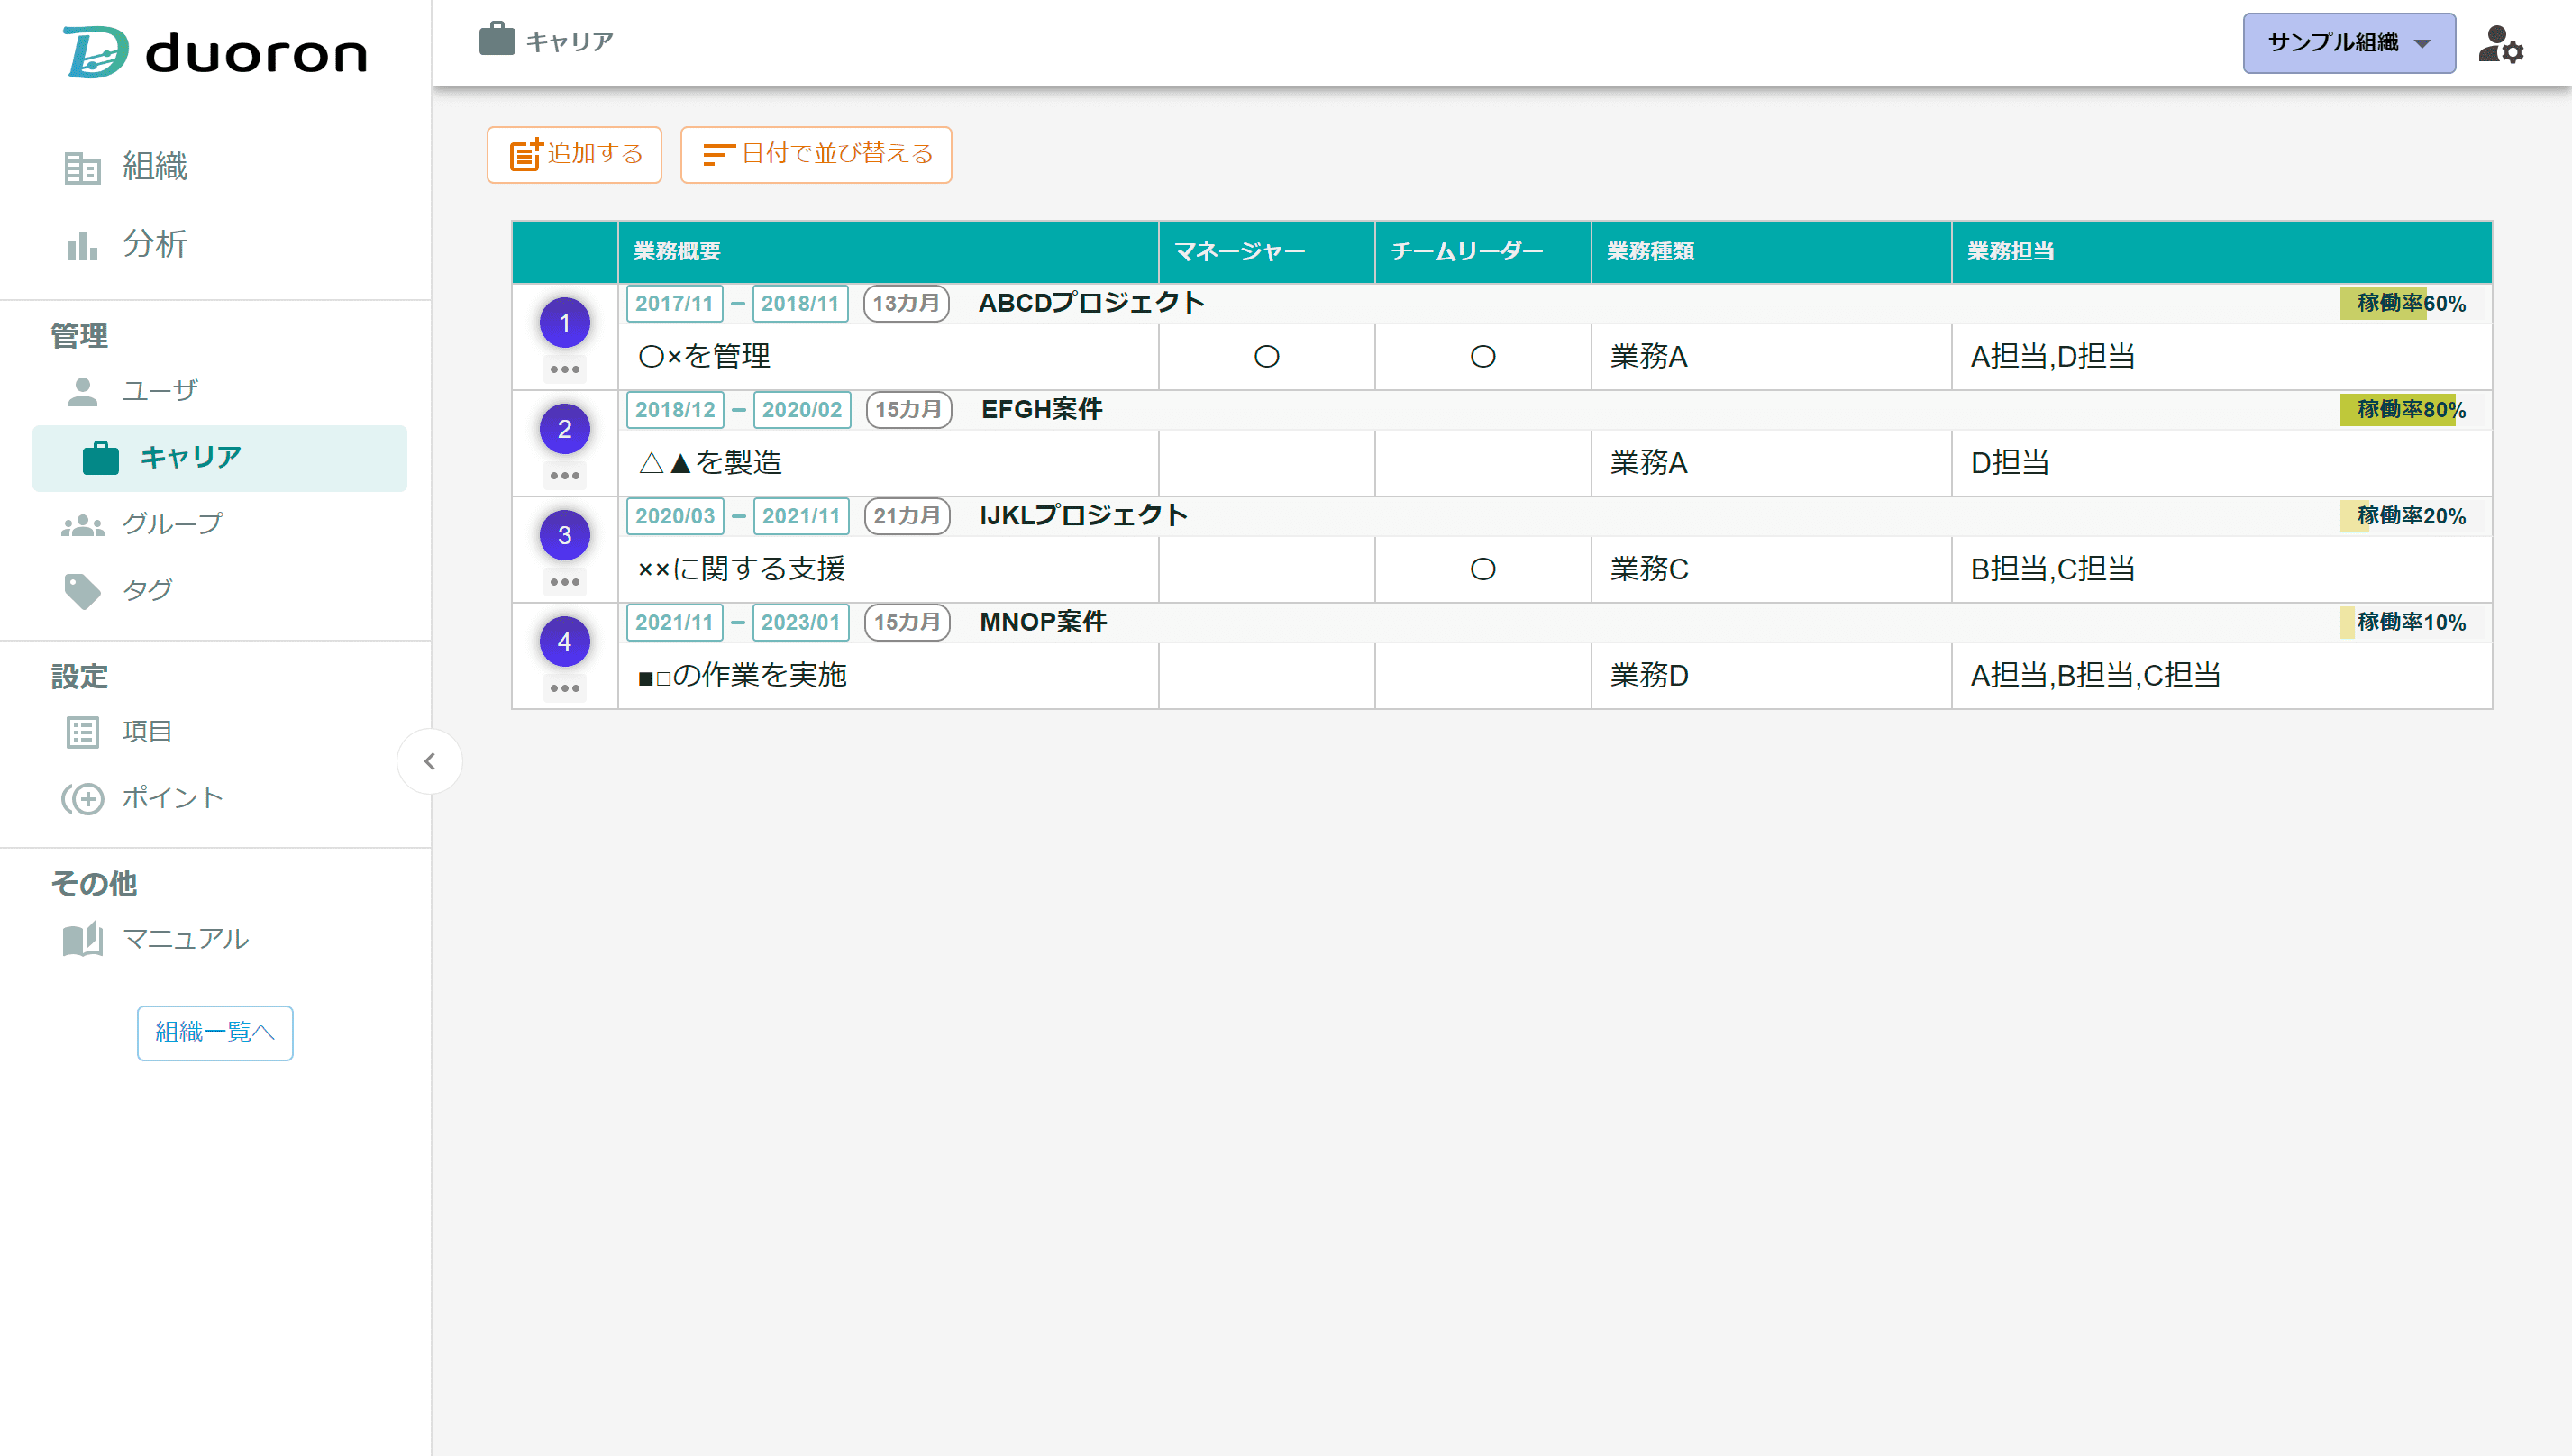The image size is (2572, 1456).
Task: Click the 13カ月 duration badge
Action: point(906,303)
